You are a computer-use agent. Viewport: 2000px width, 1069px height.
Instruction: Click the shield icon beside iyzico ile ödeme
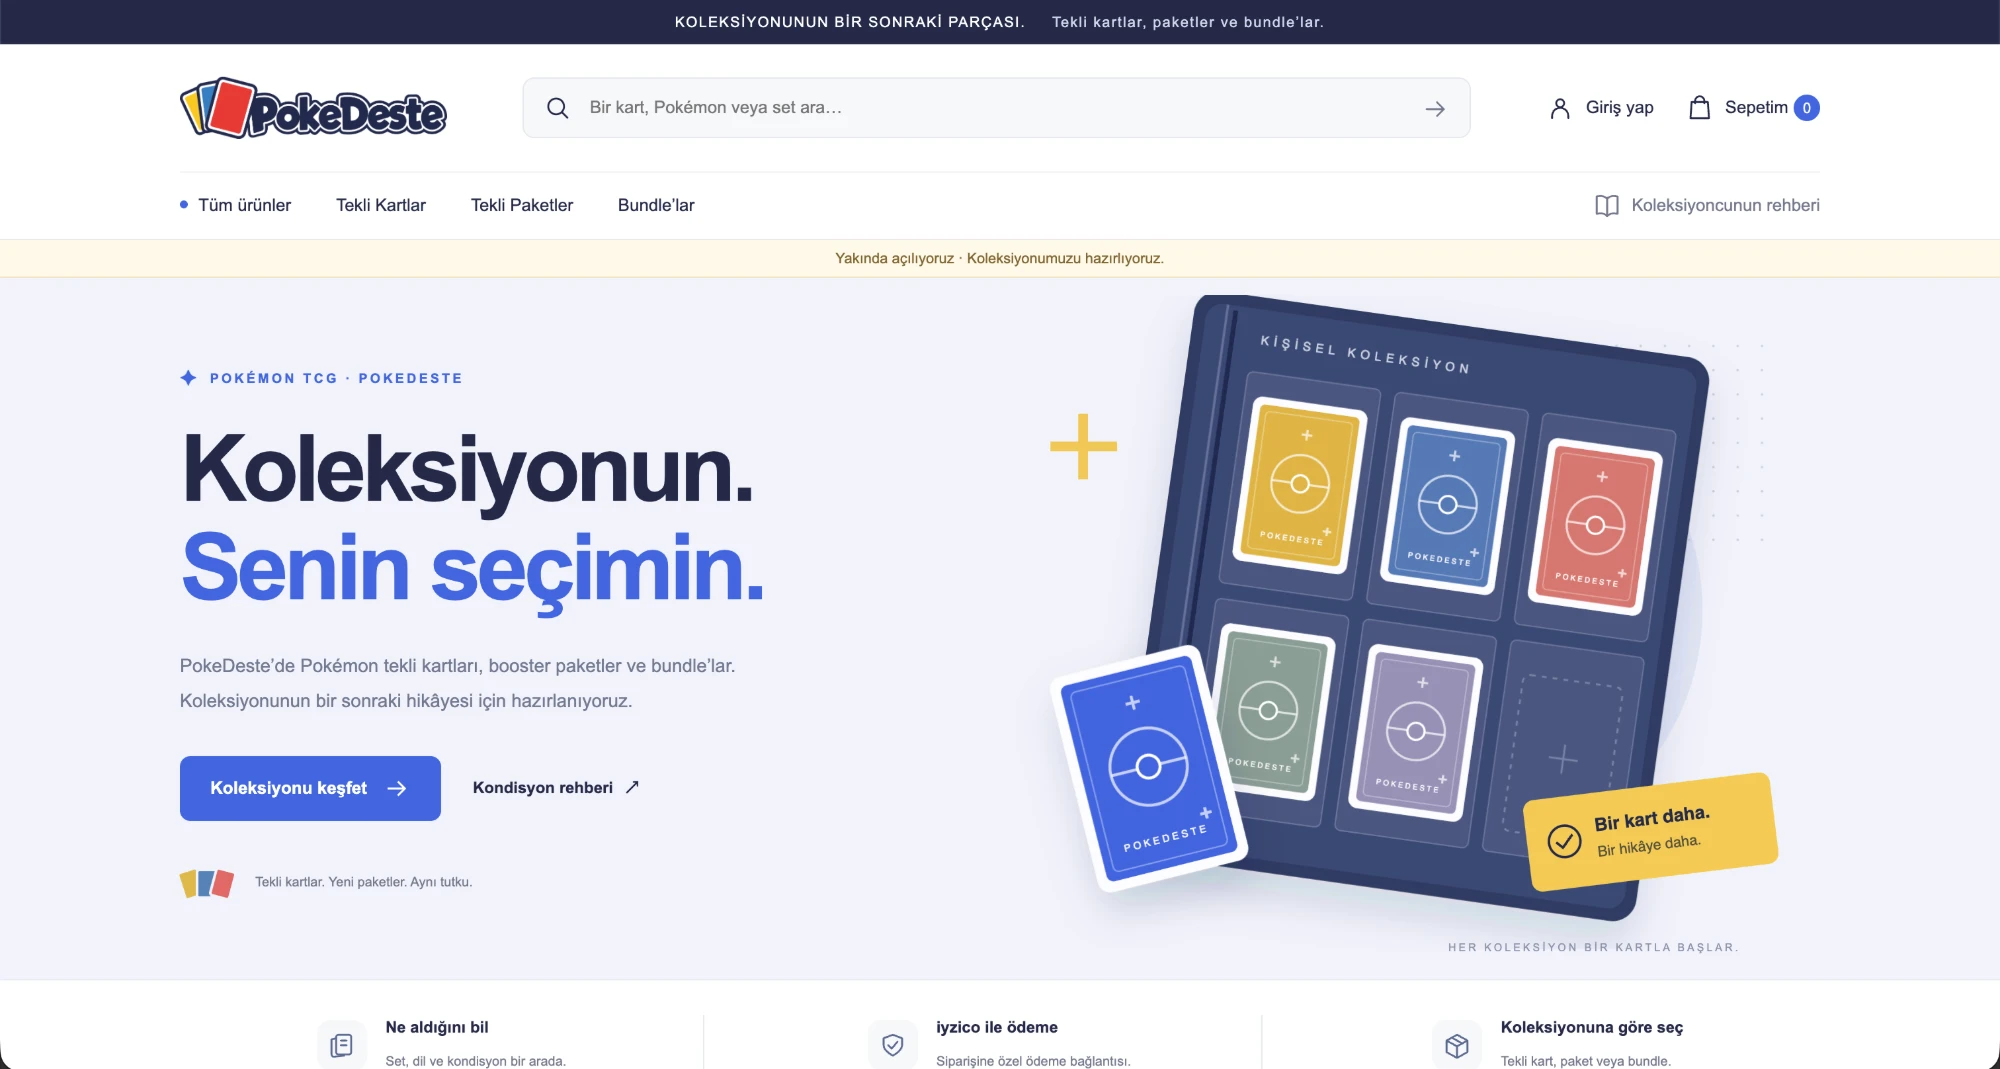(893, 1045)
